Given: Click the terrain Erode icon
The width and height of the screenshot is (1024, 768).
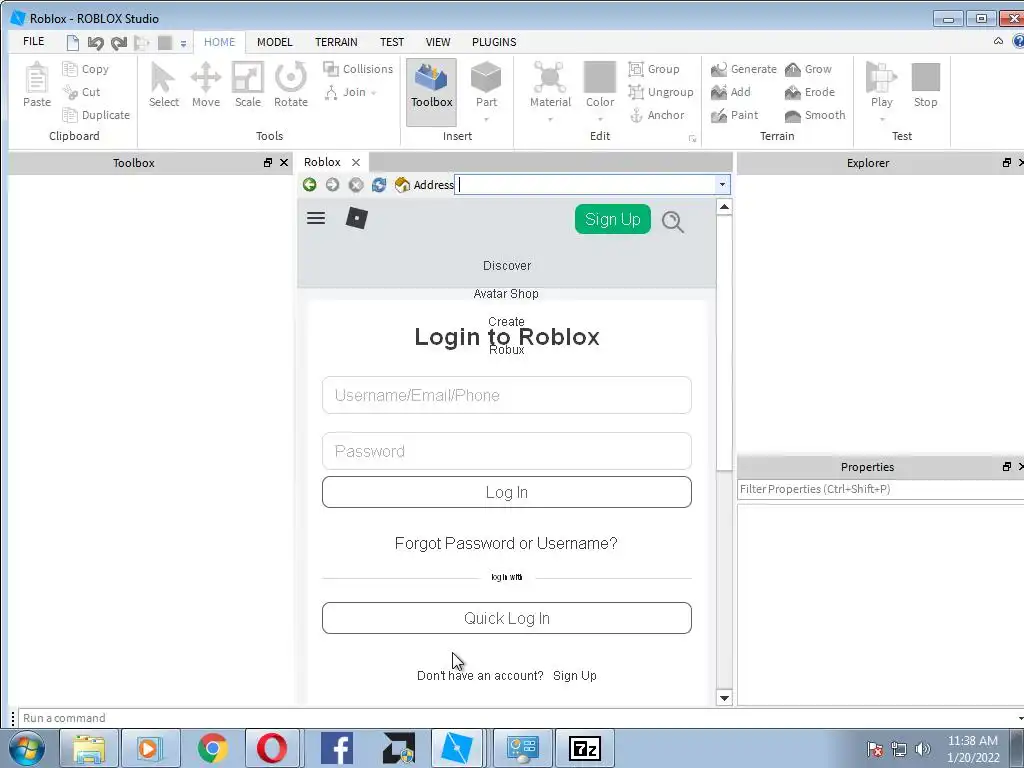Looking at the screenshot, I should tap(793, 92).
